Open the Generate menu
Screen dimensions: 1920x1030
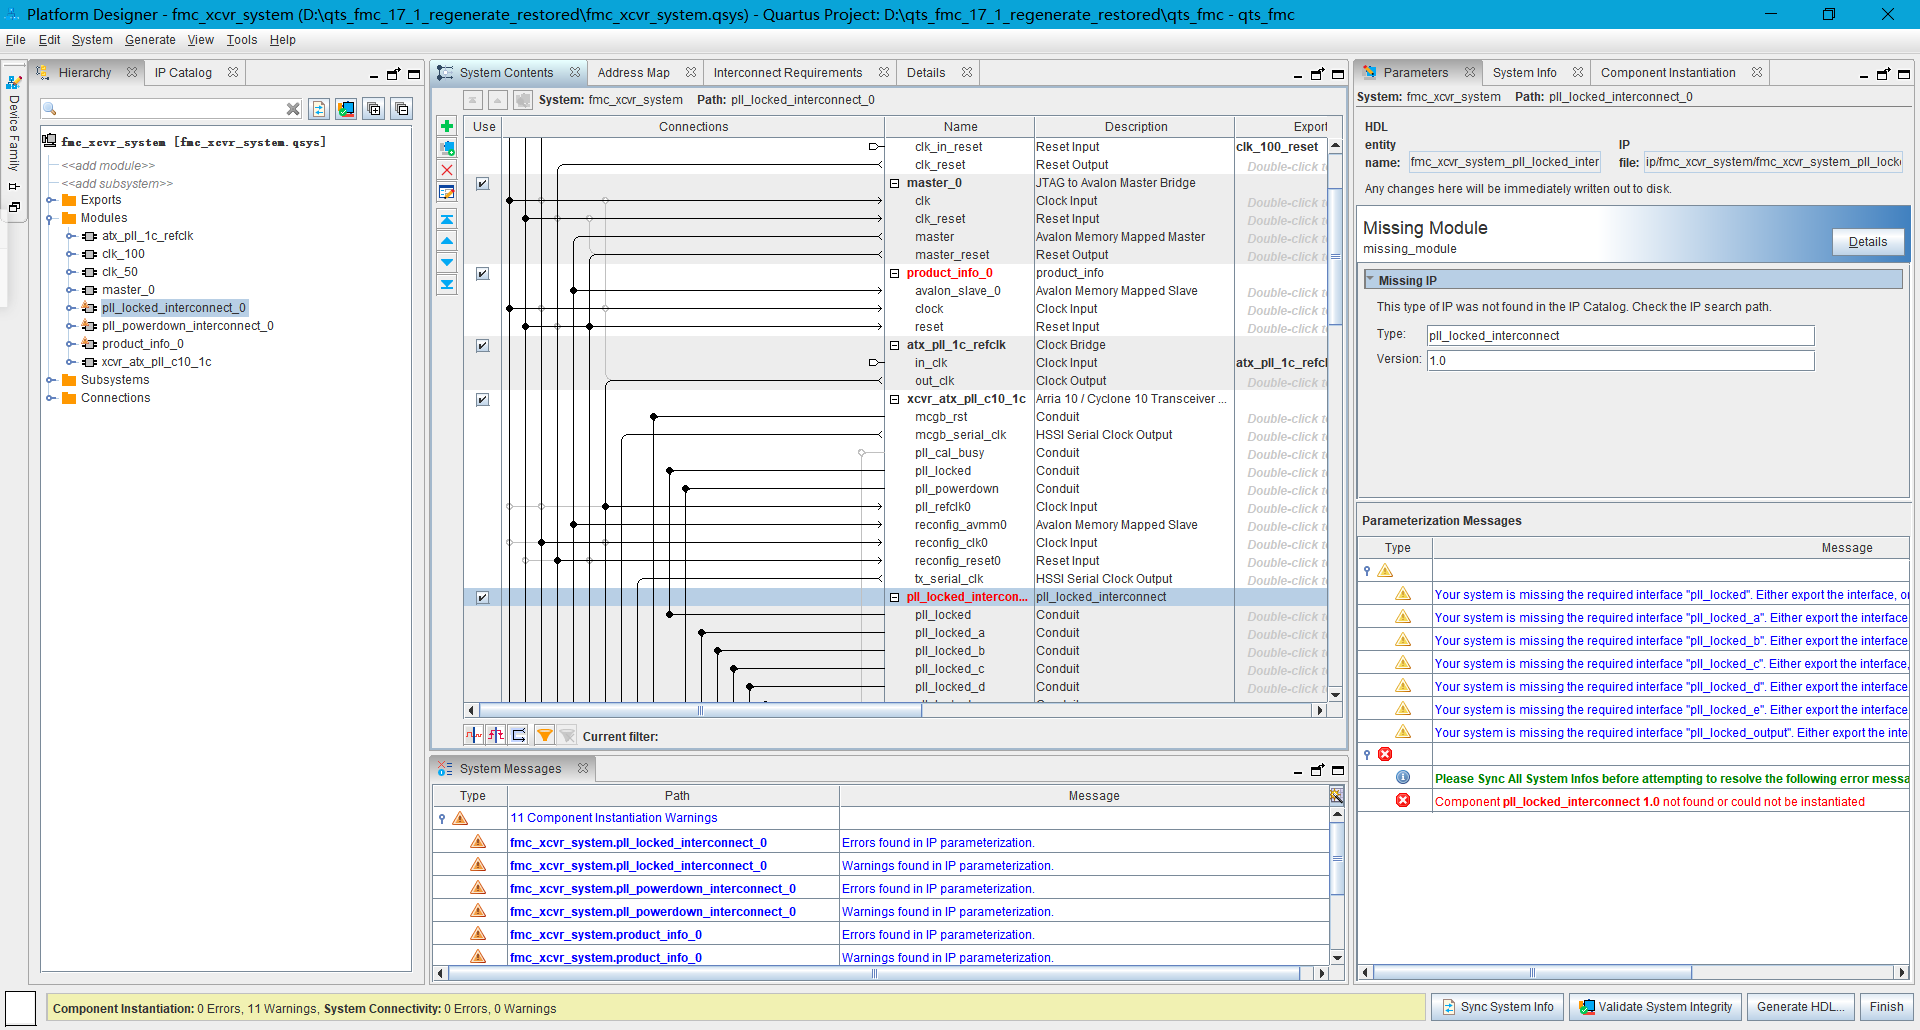click(150, 40)
